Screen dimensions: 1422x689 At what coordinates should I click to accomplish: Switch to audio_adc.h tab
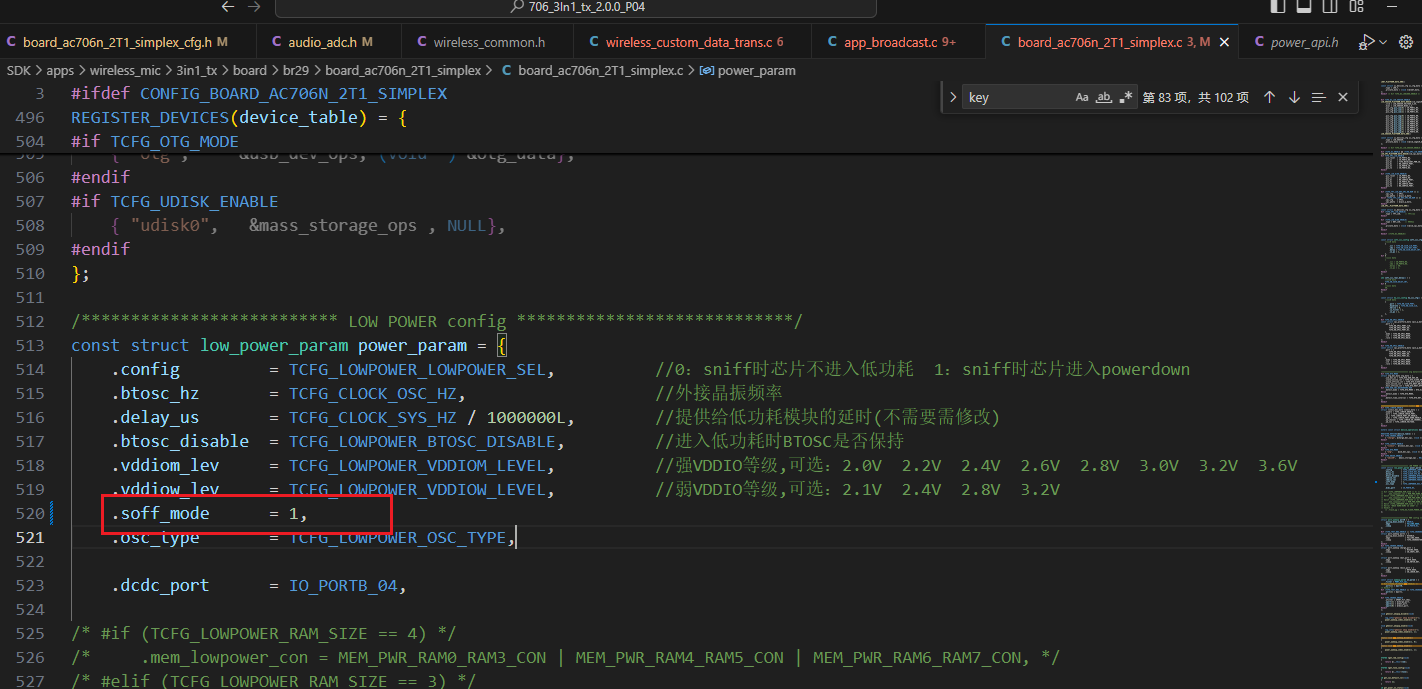point(330,42)
